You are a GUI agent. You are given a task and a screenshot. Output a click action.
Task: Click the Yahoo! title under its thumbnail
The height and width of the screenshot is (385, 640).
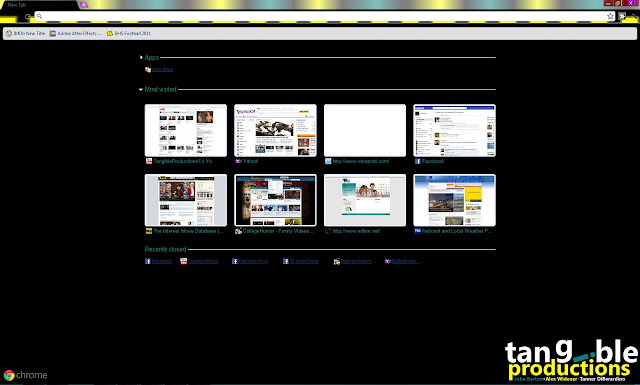click(x=251, y=161)
